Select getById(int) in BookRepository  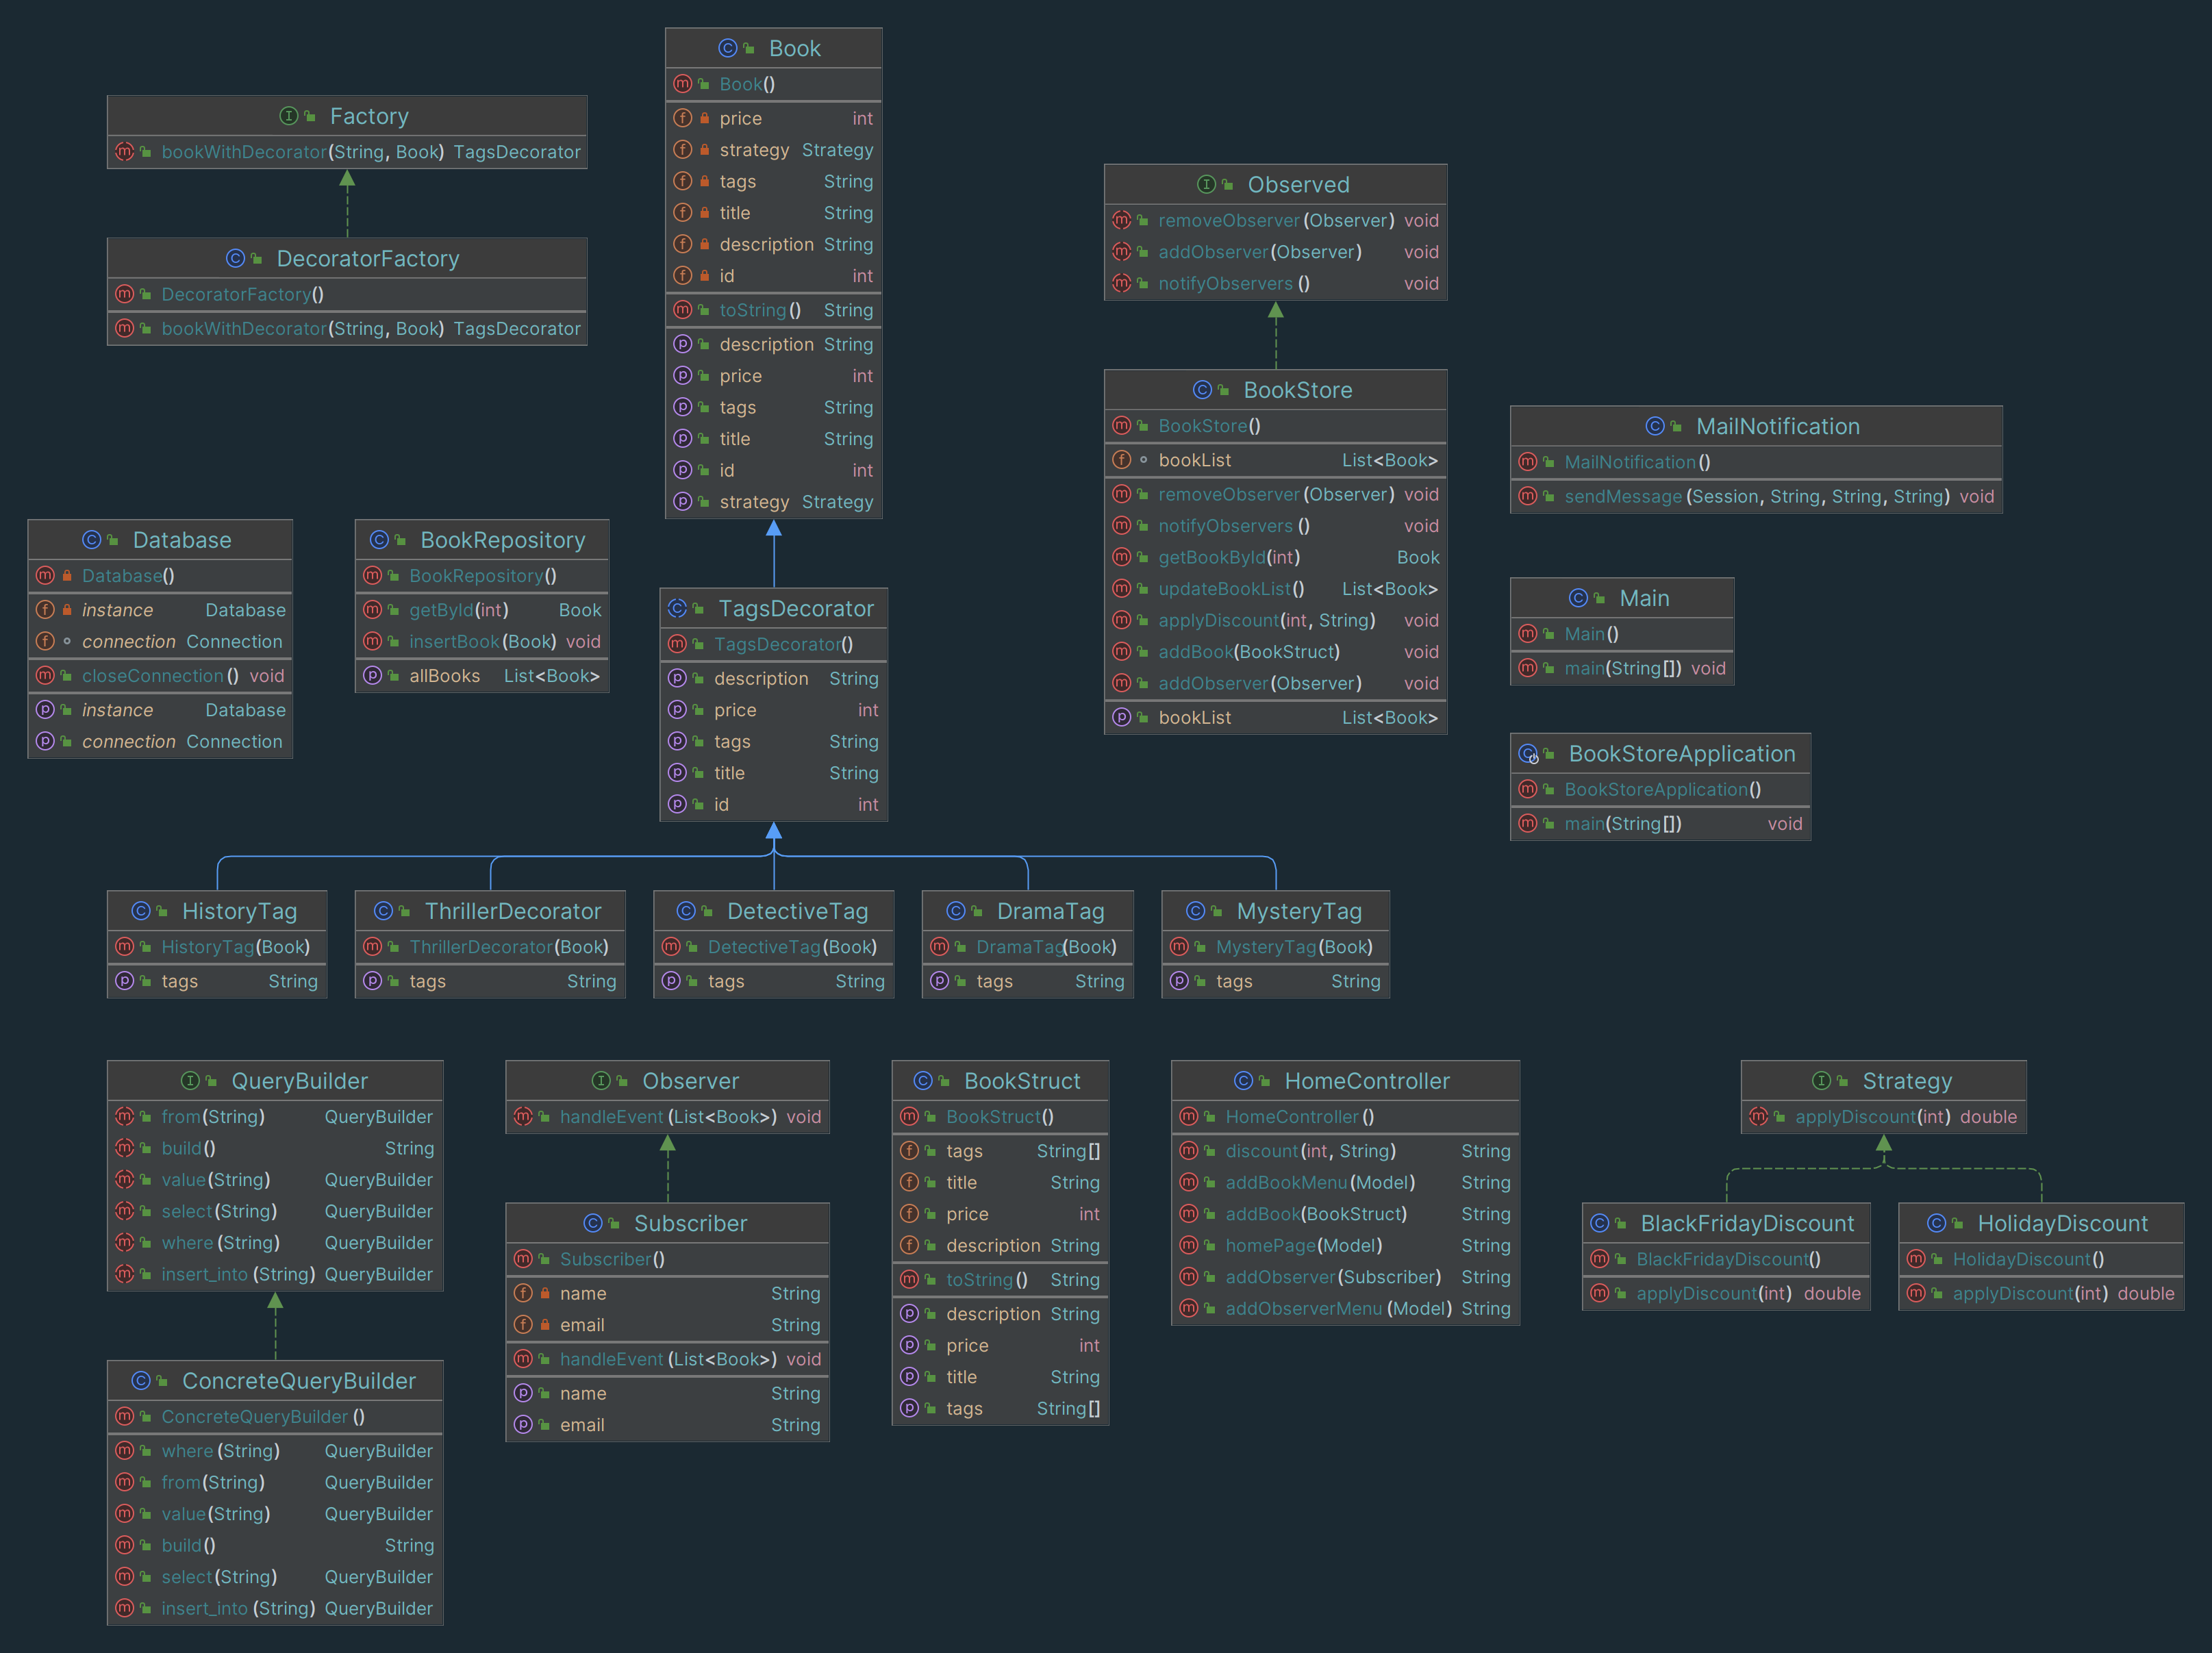pos(482,611)
